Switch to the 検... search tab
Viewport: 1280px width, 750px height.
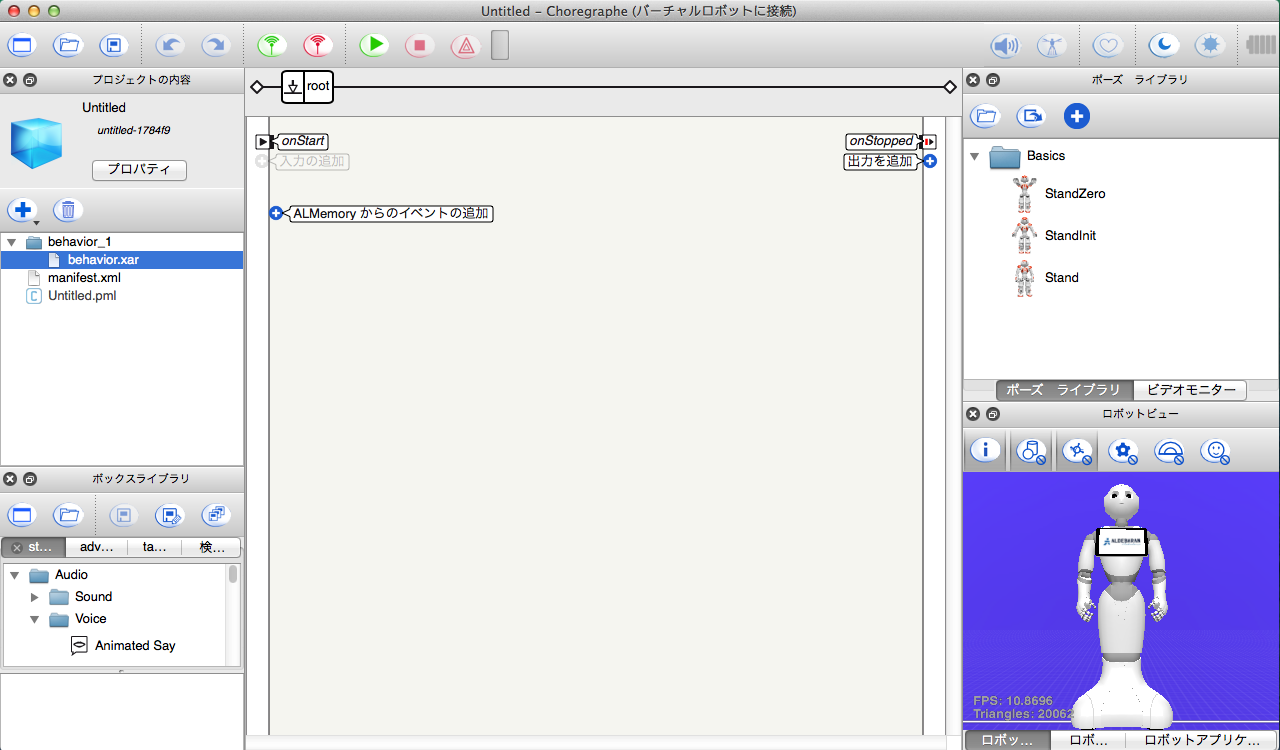coord(212,547)
